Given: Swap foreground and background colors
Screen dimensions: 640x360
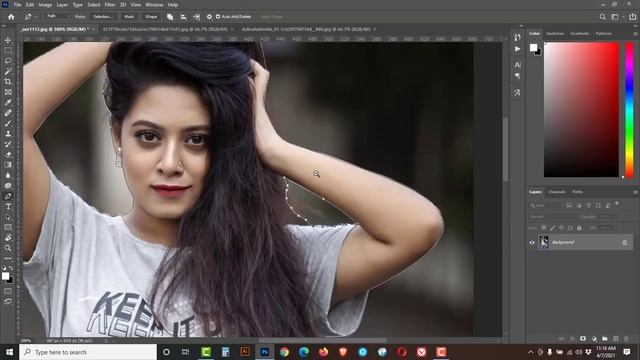Looking at the screenshot, I should pyautogui.click(x=10, y=268).
